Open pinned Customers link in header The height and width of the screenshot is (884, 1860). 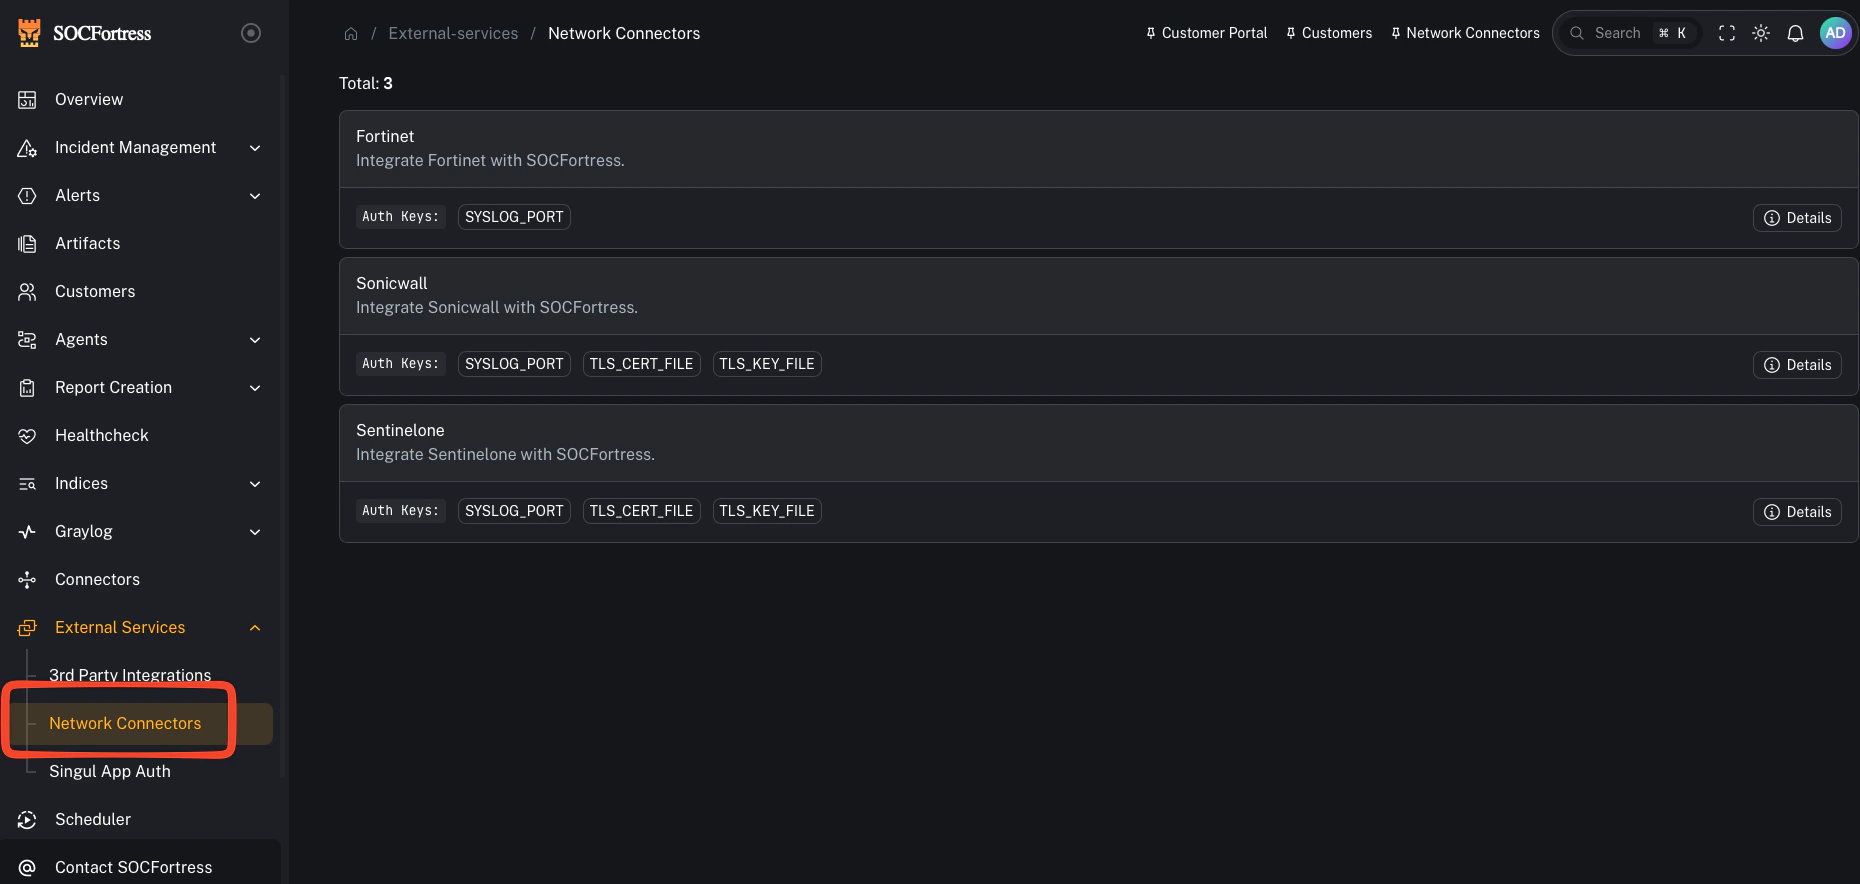tap(1329, 33)
